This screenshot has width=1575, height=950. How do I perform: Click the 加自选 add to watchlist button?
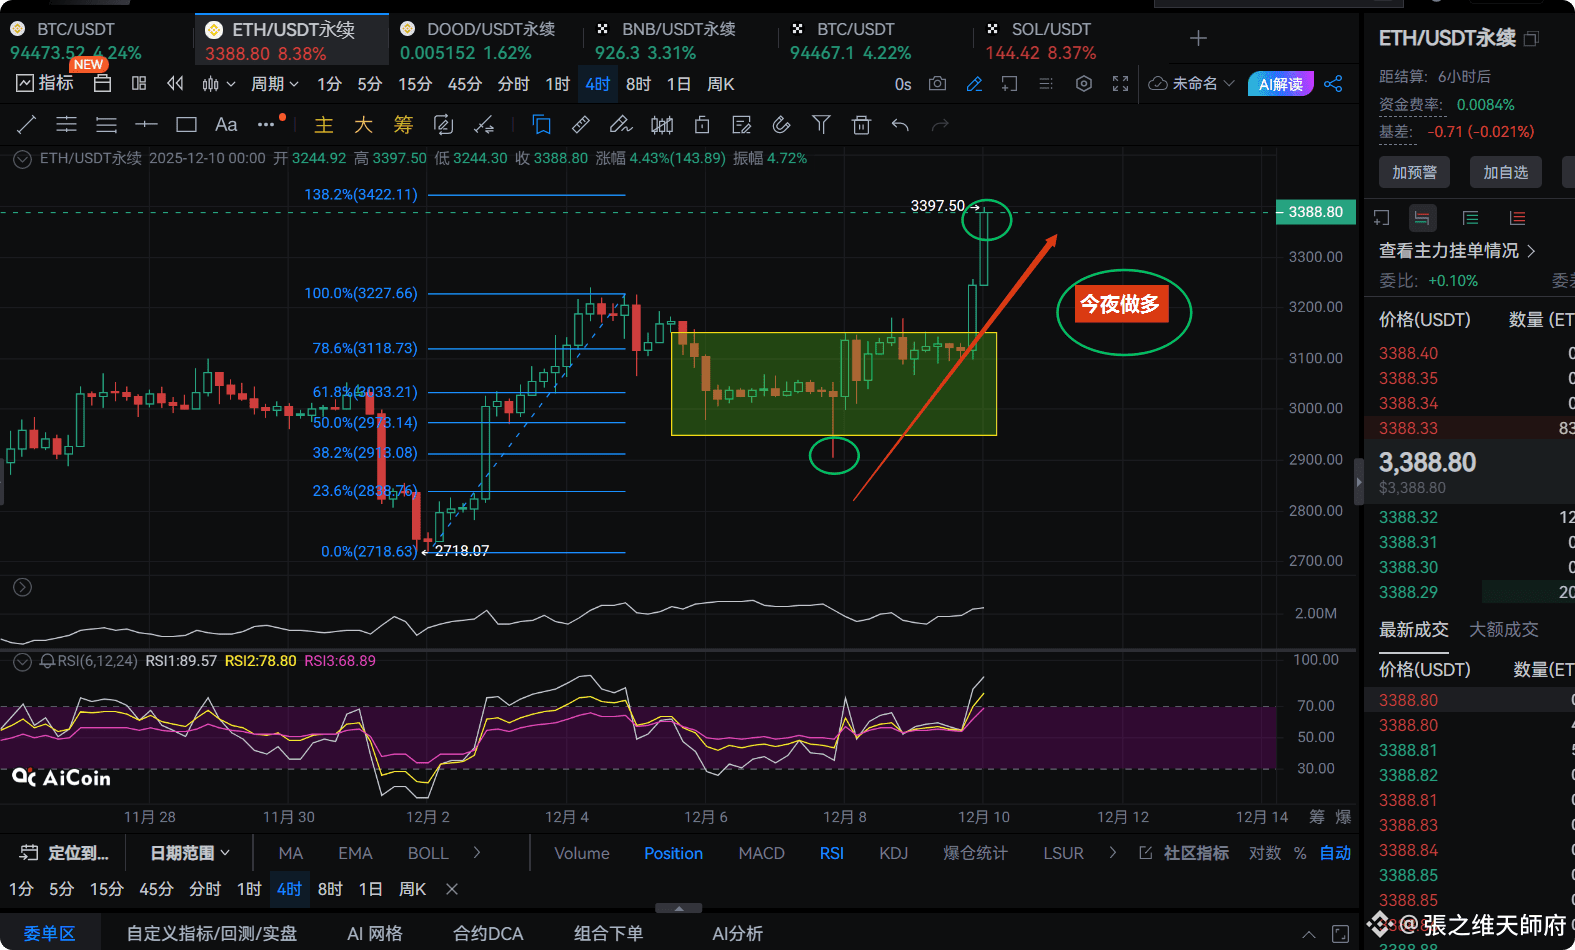click(x=1505, y=172)
